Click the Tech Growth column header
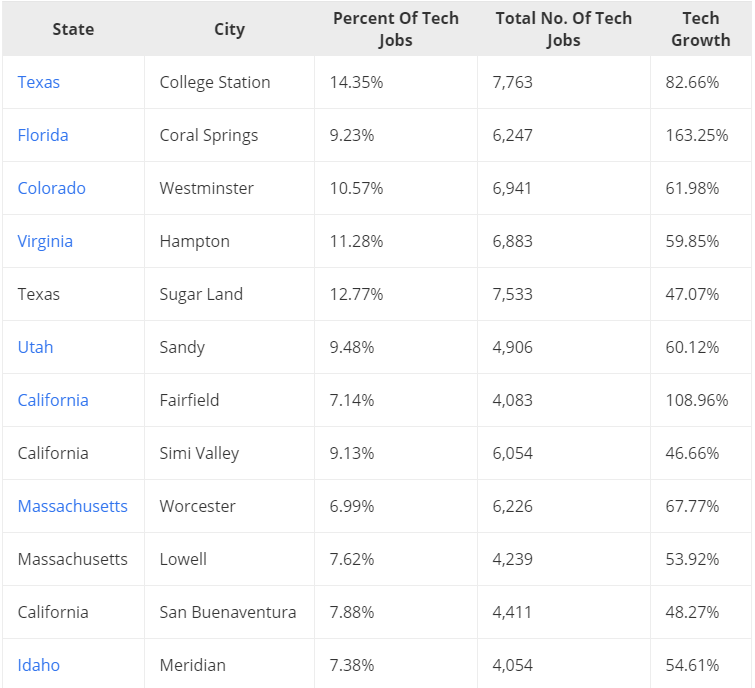 (x=700, y=29)
